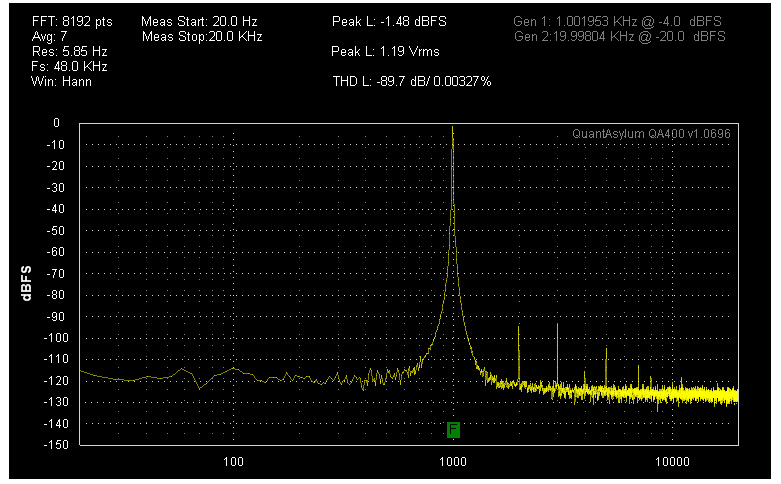Click the -150 axis label
Image resolution: width=781 pixels, height=484 pixels.
click(54, 445)
